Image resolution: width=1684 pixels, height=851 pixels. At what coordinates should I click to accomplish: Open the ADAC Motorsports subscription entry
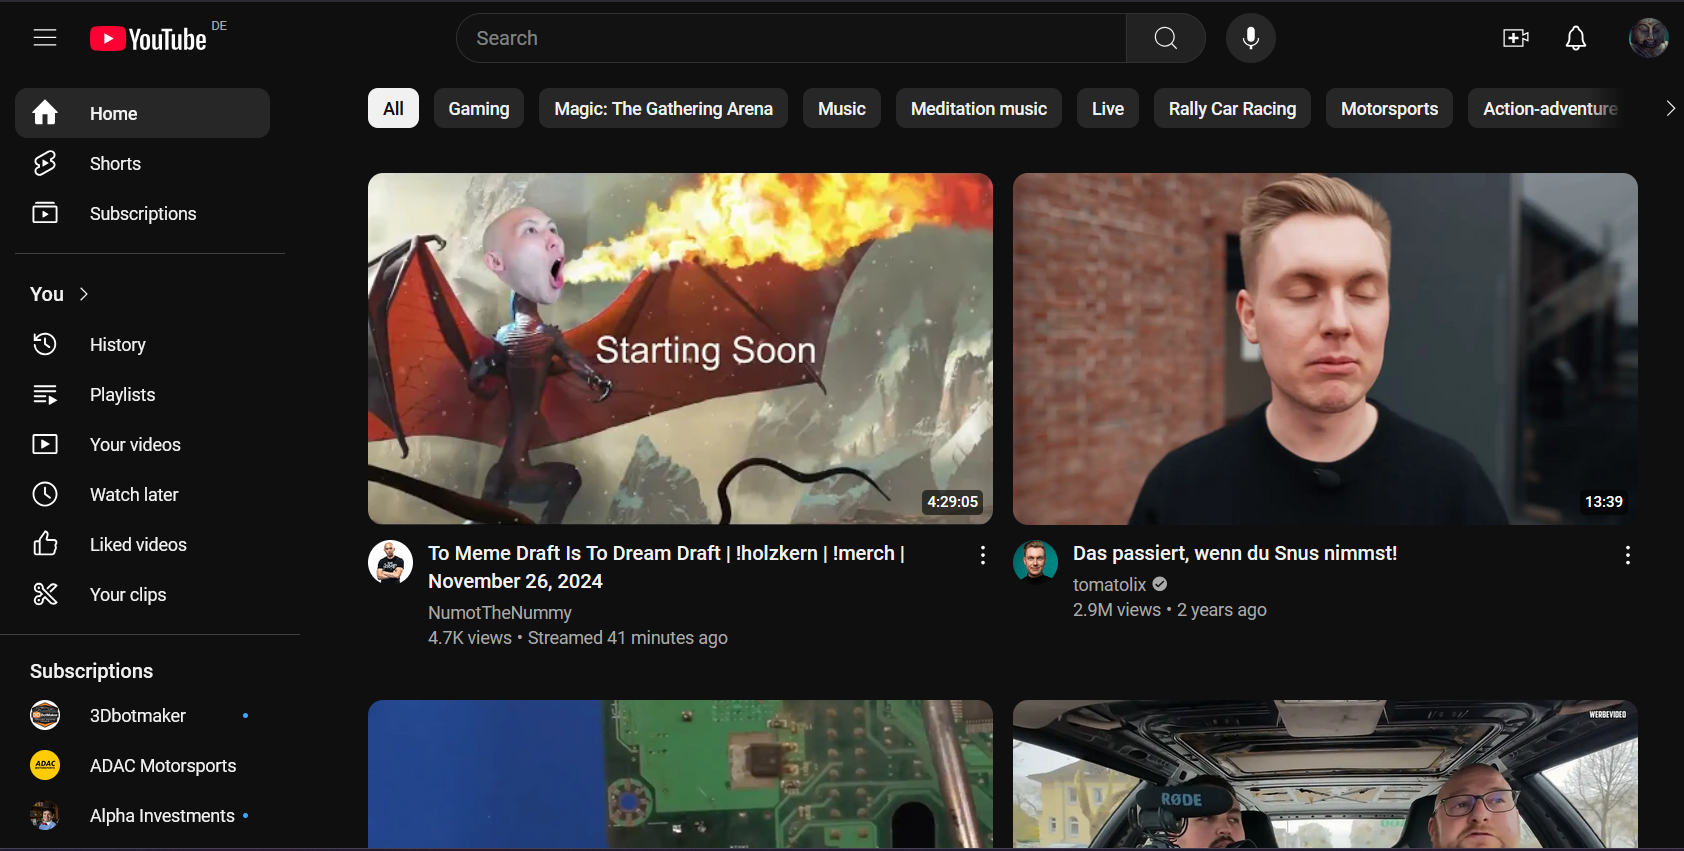point(142,765)
